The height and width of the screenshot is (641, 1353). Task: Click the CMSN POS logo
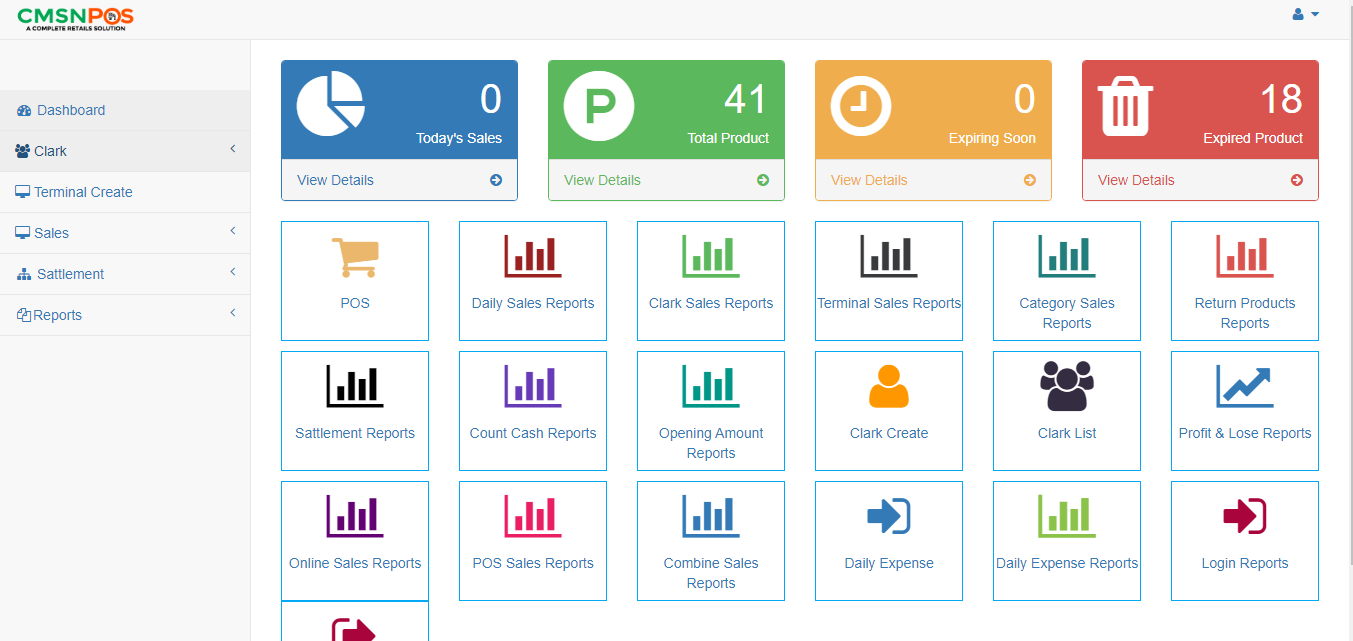click(74, 17)
